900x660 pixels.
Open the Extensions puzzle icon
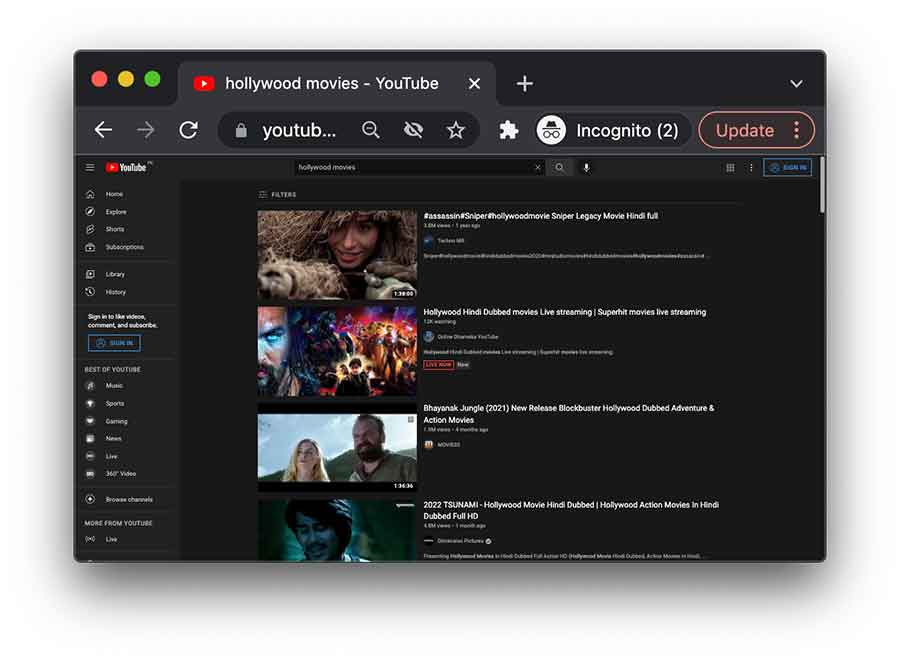(x=509, y=130)
